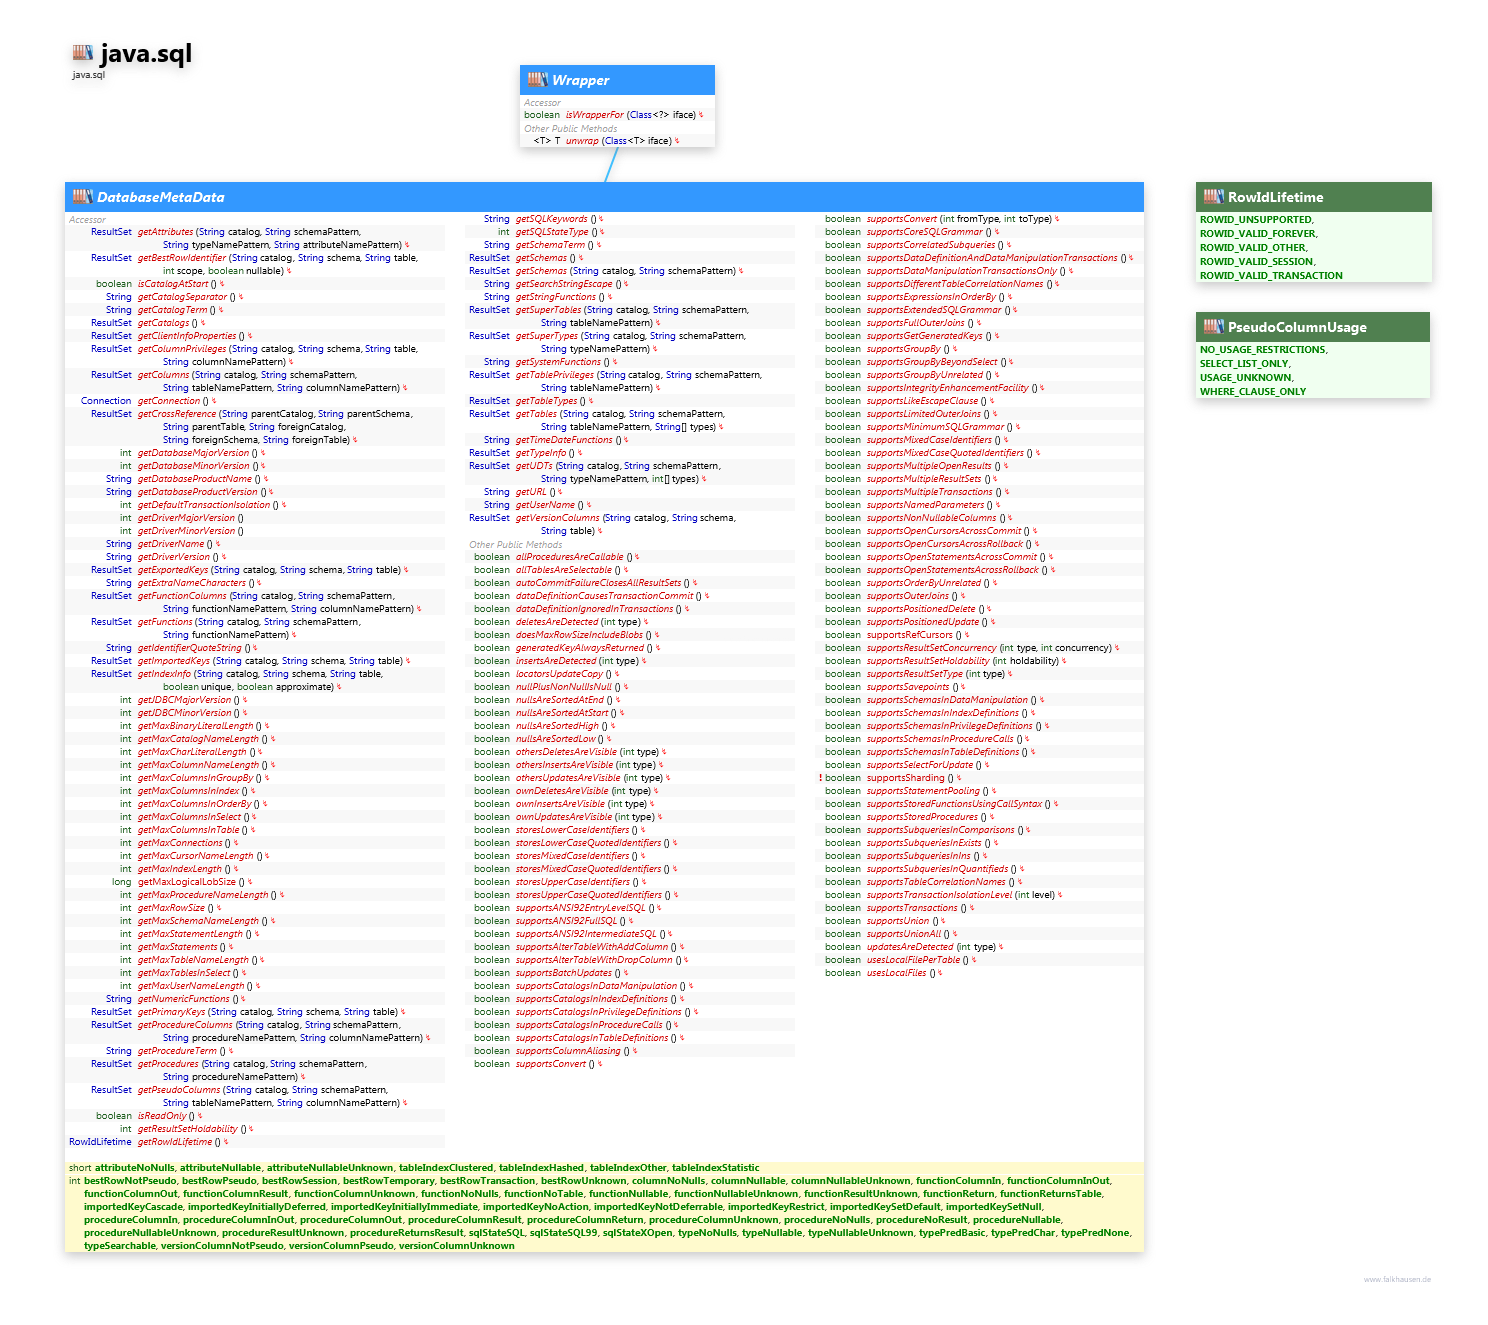Select the getPseudoColumns method
The width and height of the screenshot is (1488, 1325).
[x=178, y=1090]
